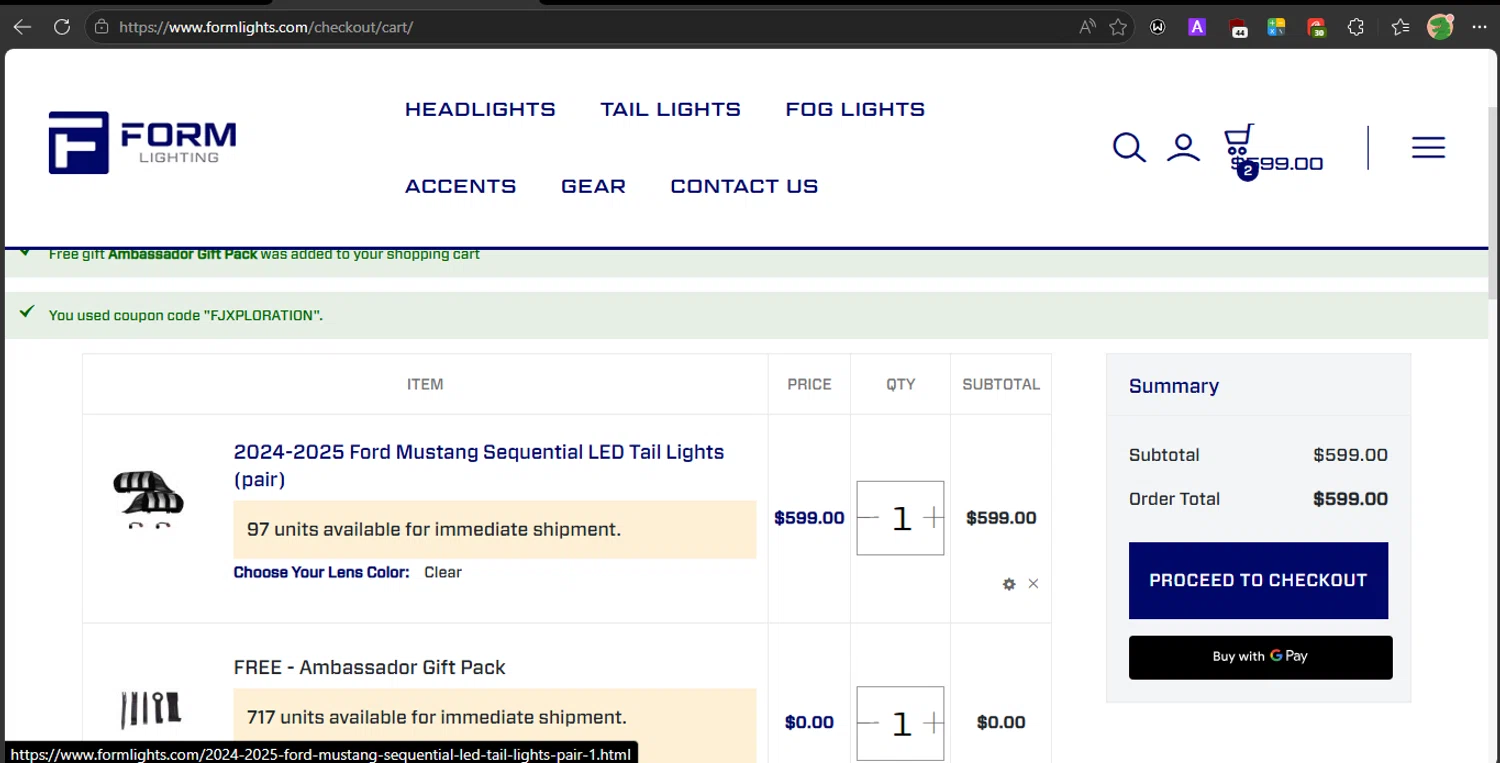Click the $599.00 cart total in header
1500x763 pixels.
[1278, 164]
